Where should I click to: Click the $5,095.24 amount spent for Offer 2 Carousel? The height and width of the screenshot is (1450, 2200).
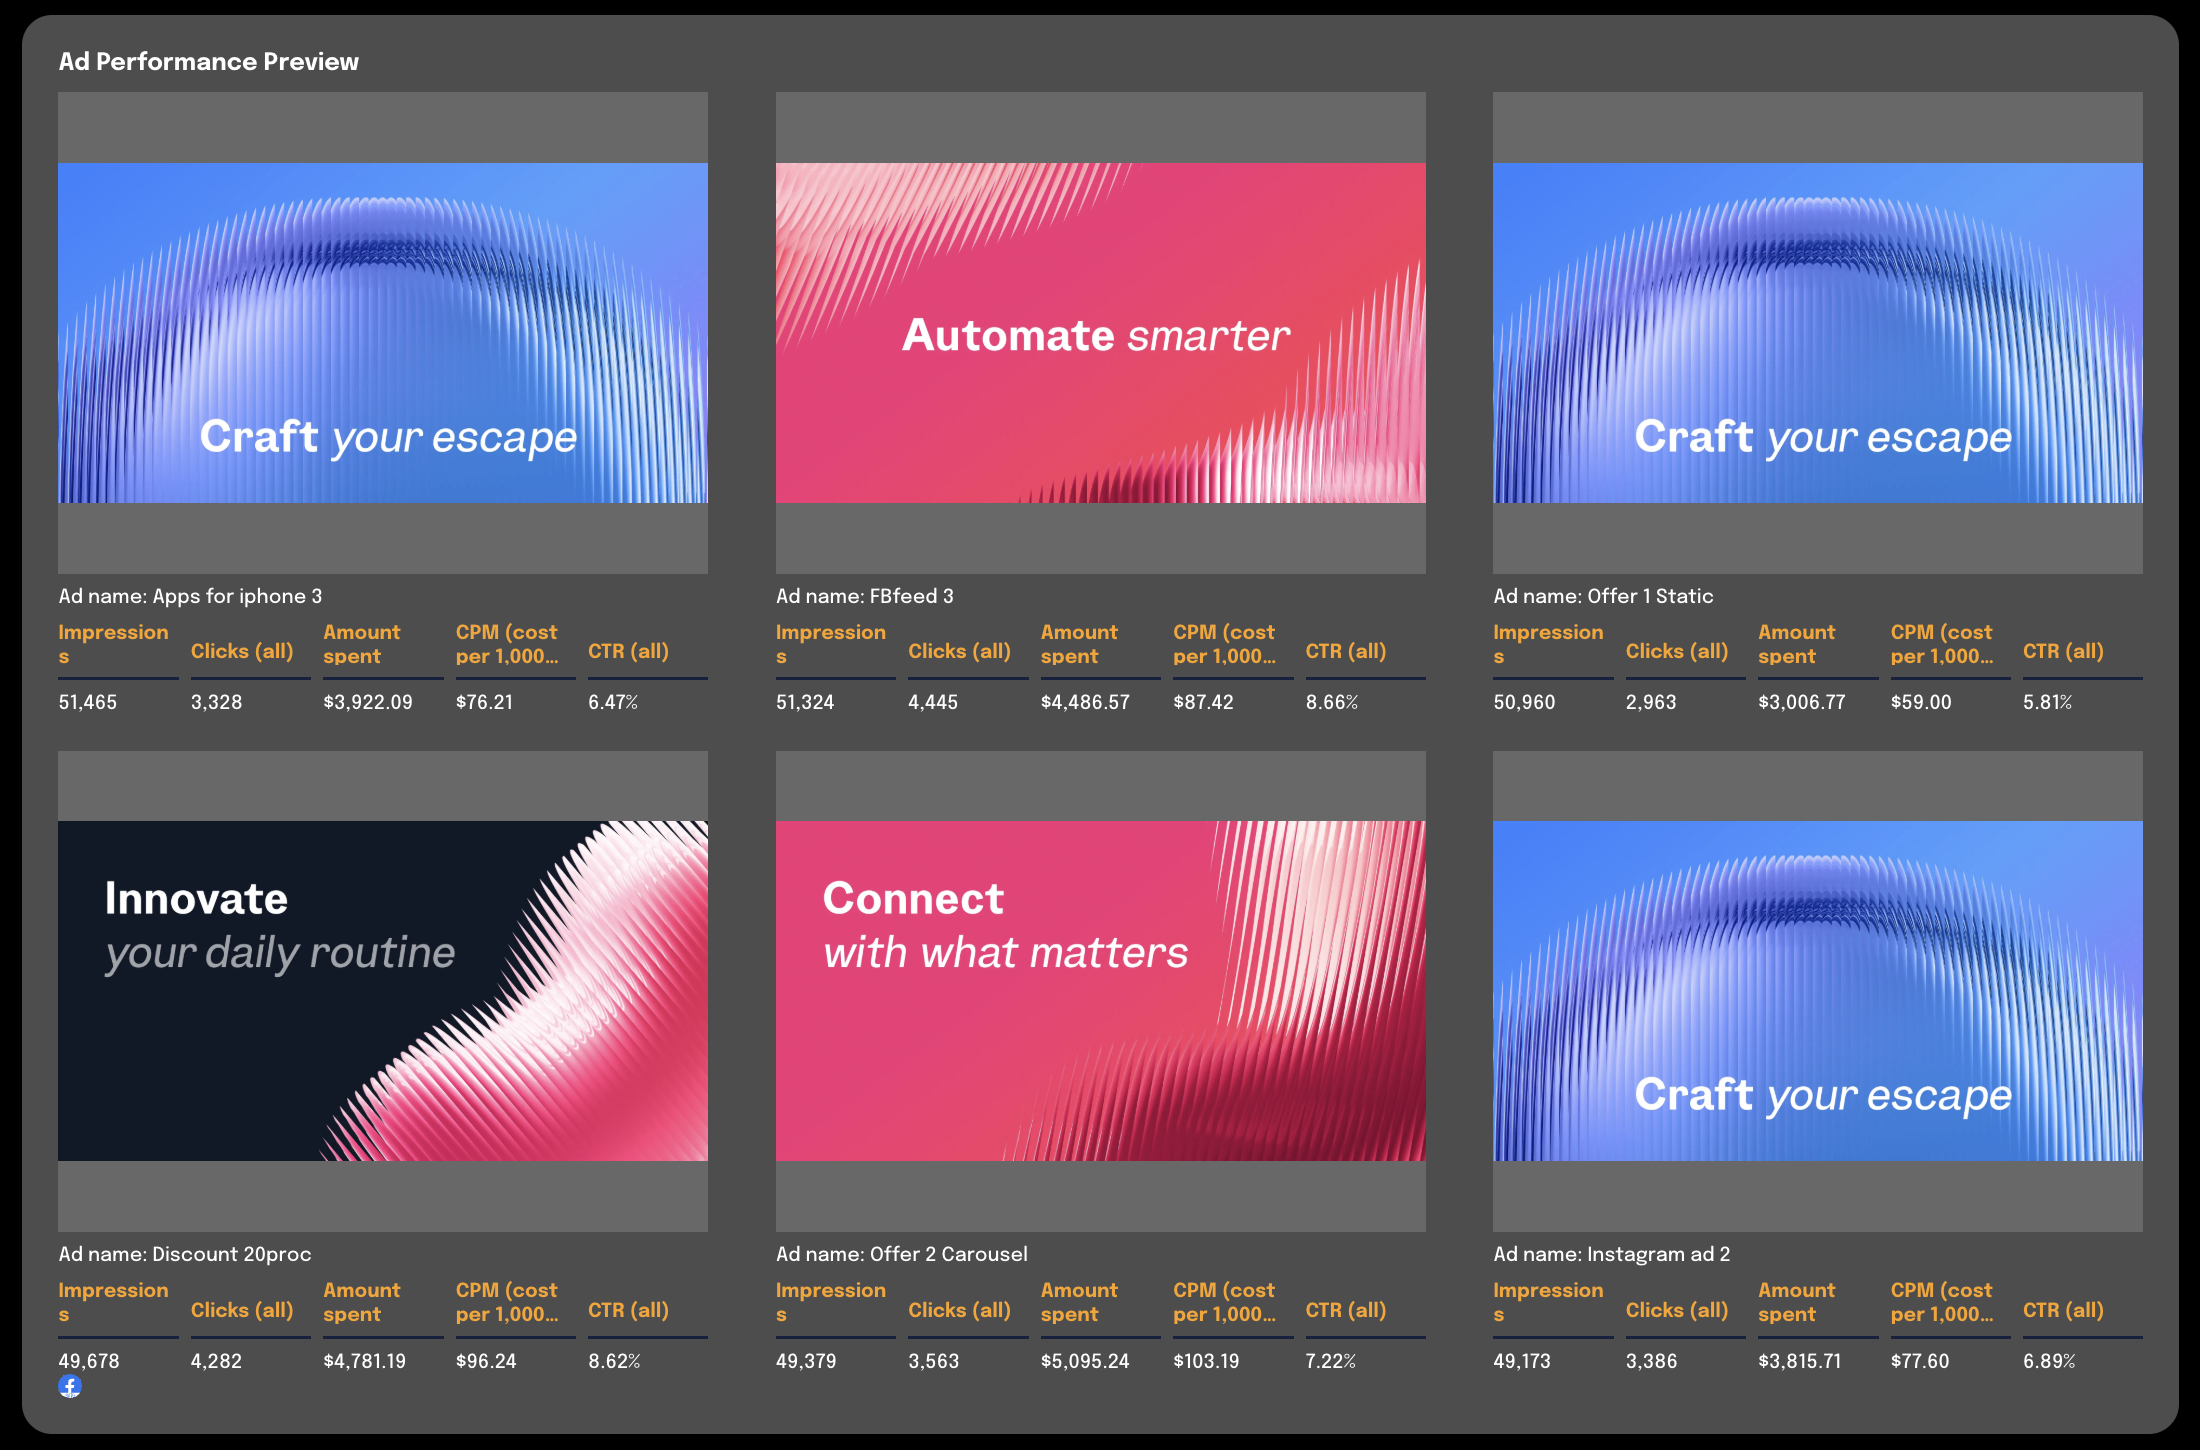point(1086,1360)
